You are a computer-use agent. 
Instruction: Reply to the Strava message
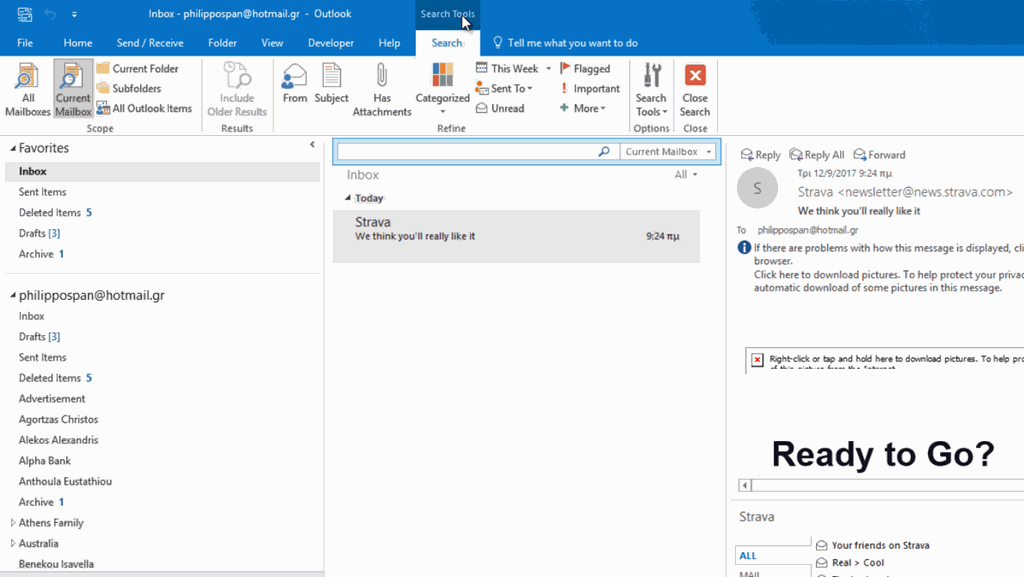pos(760,155)
